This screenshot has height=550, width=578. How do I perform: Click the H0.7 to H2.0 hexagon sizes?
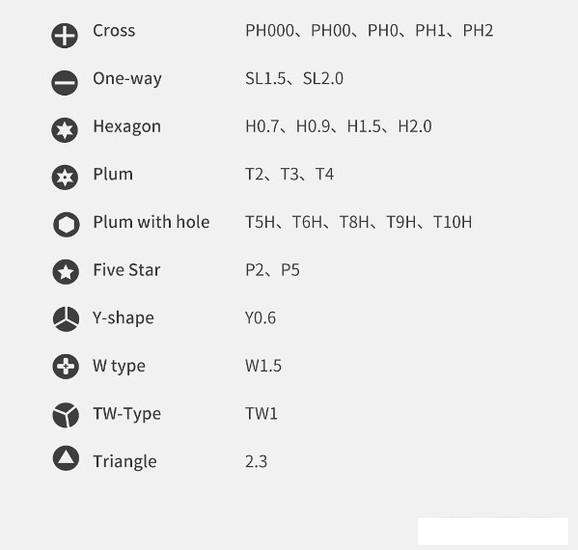click(x=338, y=126)
